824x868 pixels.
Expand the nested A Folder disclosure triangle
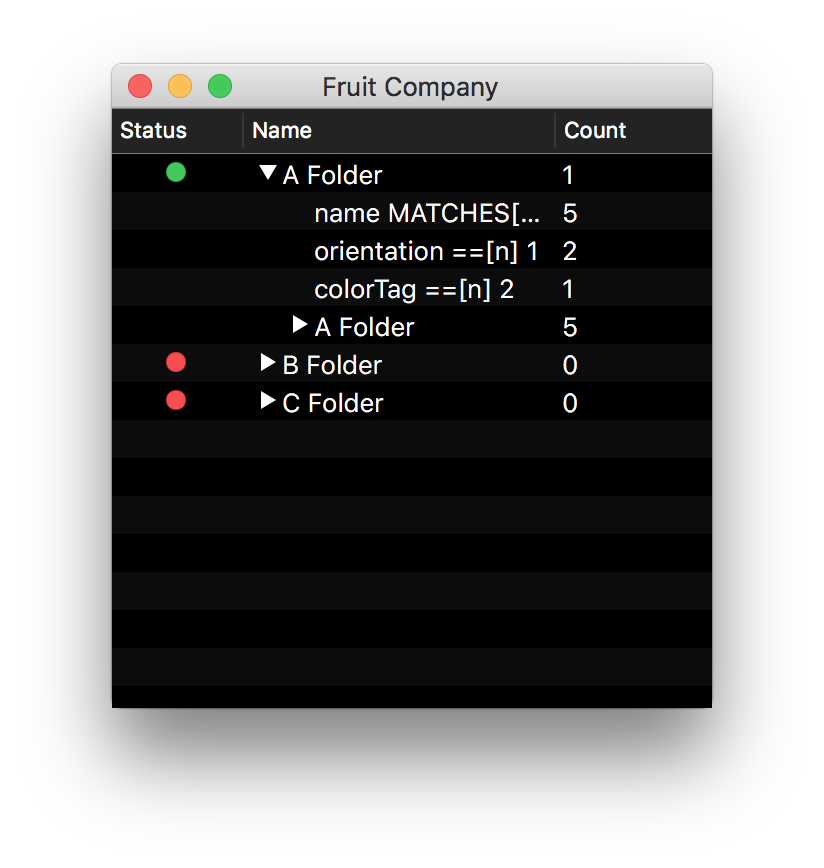pos(299,325)
